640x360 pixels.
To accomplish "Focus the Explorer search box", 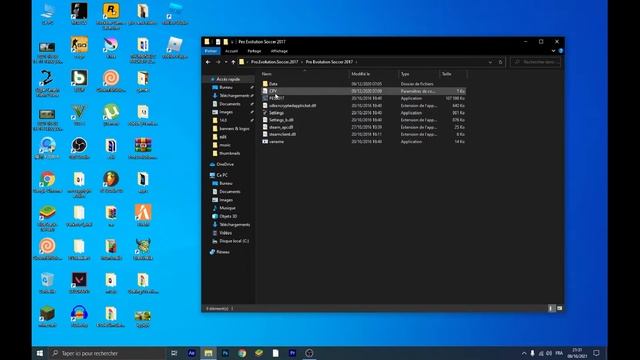I will click(x=535, y=62).
